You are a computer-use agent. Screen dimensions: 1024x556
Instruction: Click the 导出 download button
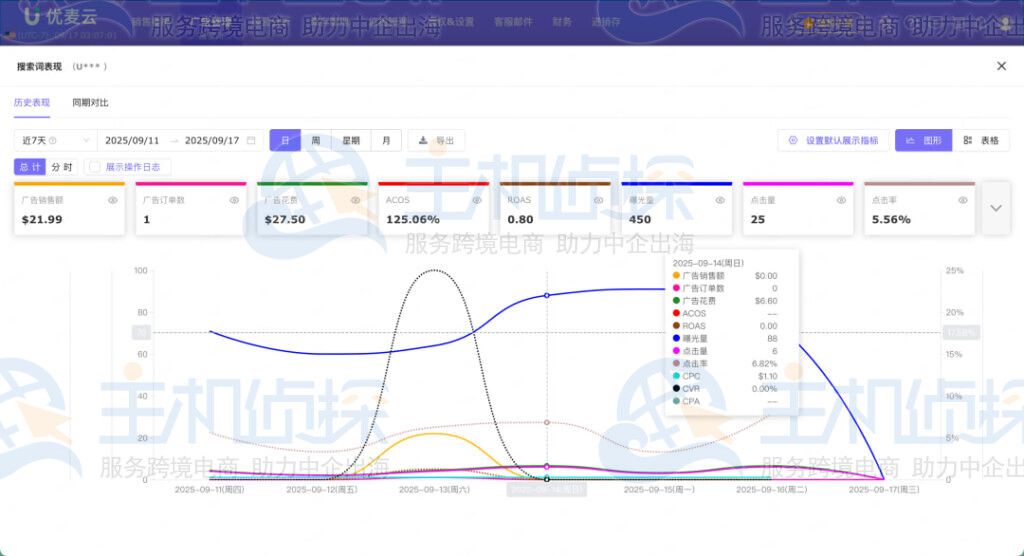tap(436, 141)
